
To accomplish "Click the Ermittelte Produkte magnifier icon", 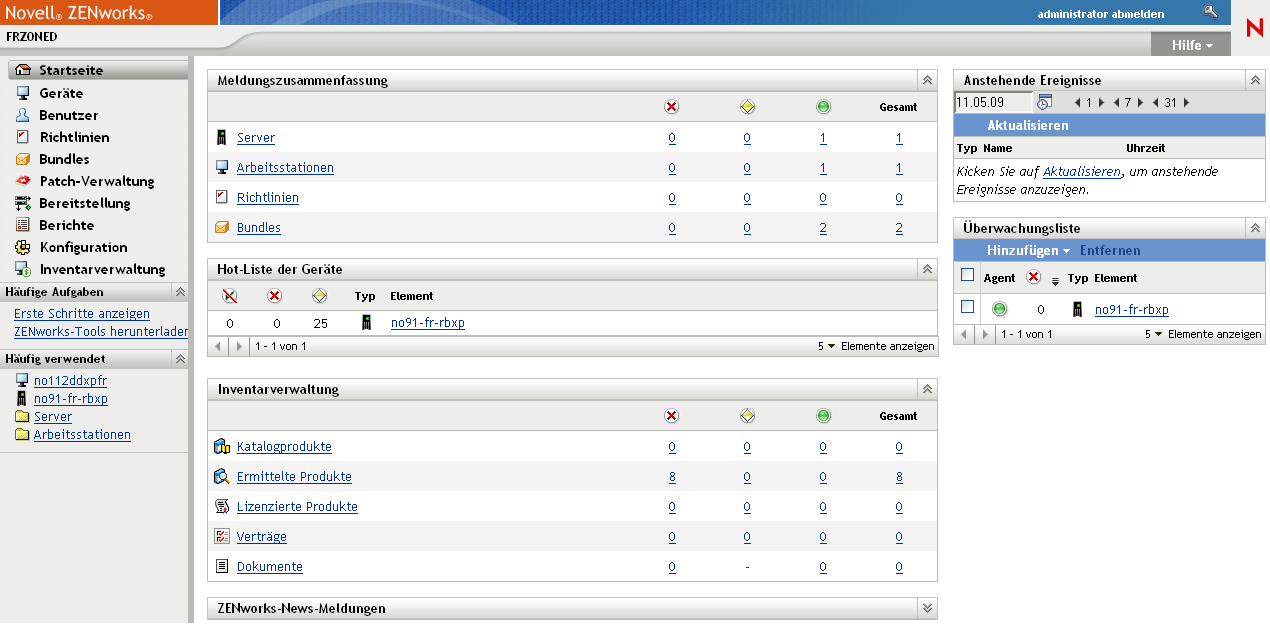I will (222, 477).
